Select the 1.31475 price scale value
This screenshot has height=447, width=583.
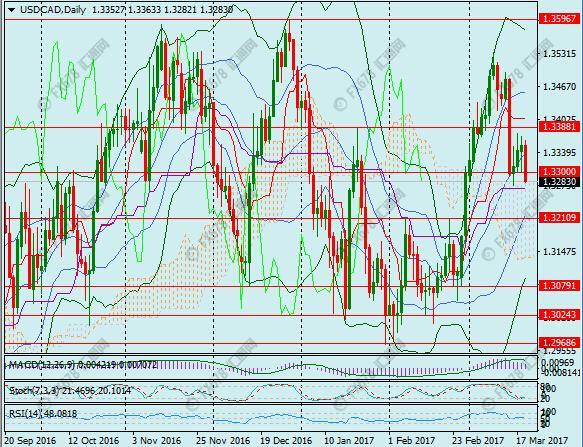click(x=560, y=252)
